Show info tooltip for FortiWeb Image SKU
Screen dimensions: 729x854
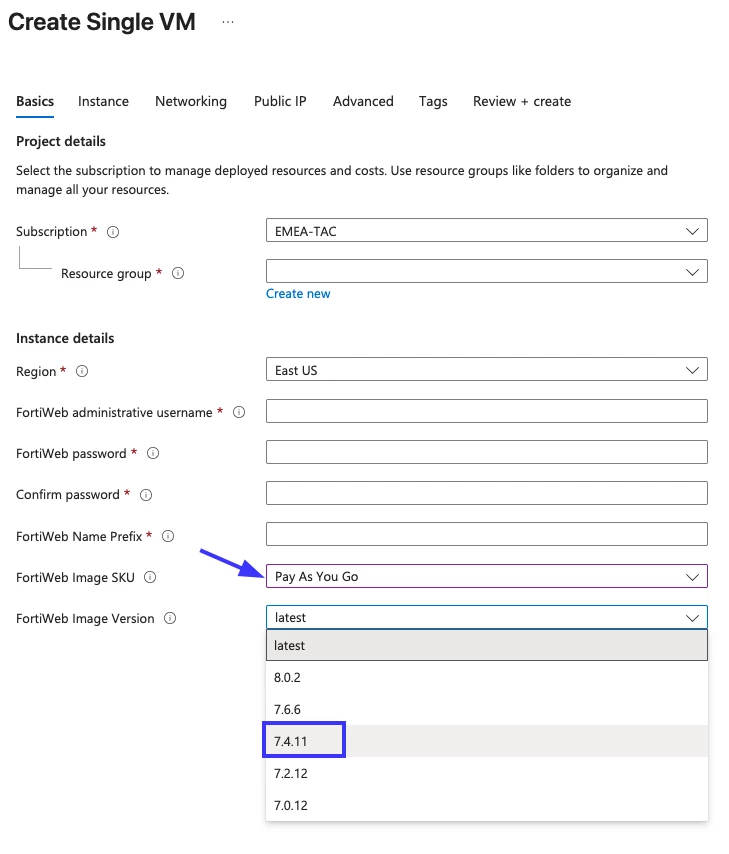[x=150, y=577]
